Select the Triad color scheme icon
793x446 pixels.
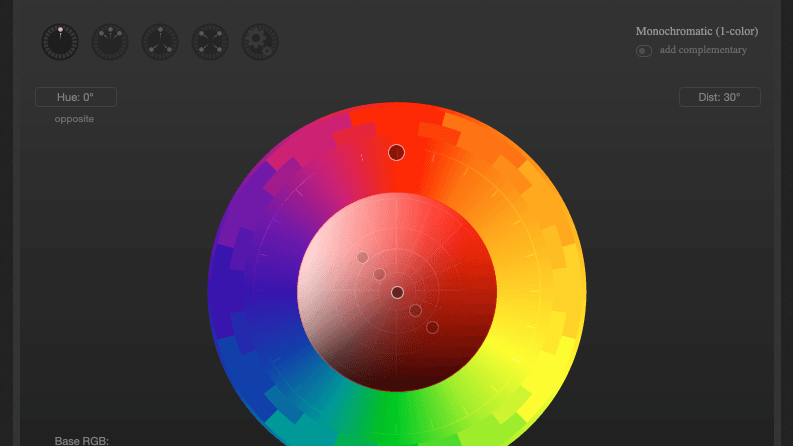tap(160, 42)
